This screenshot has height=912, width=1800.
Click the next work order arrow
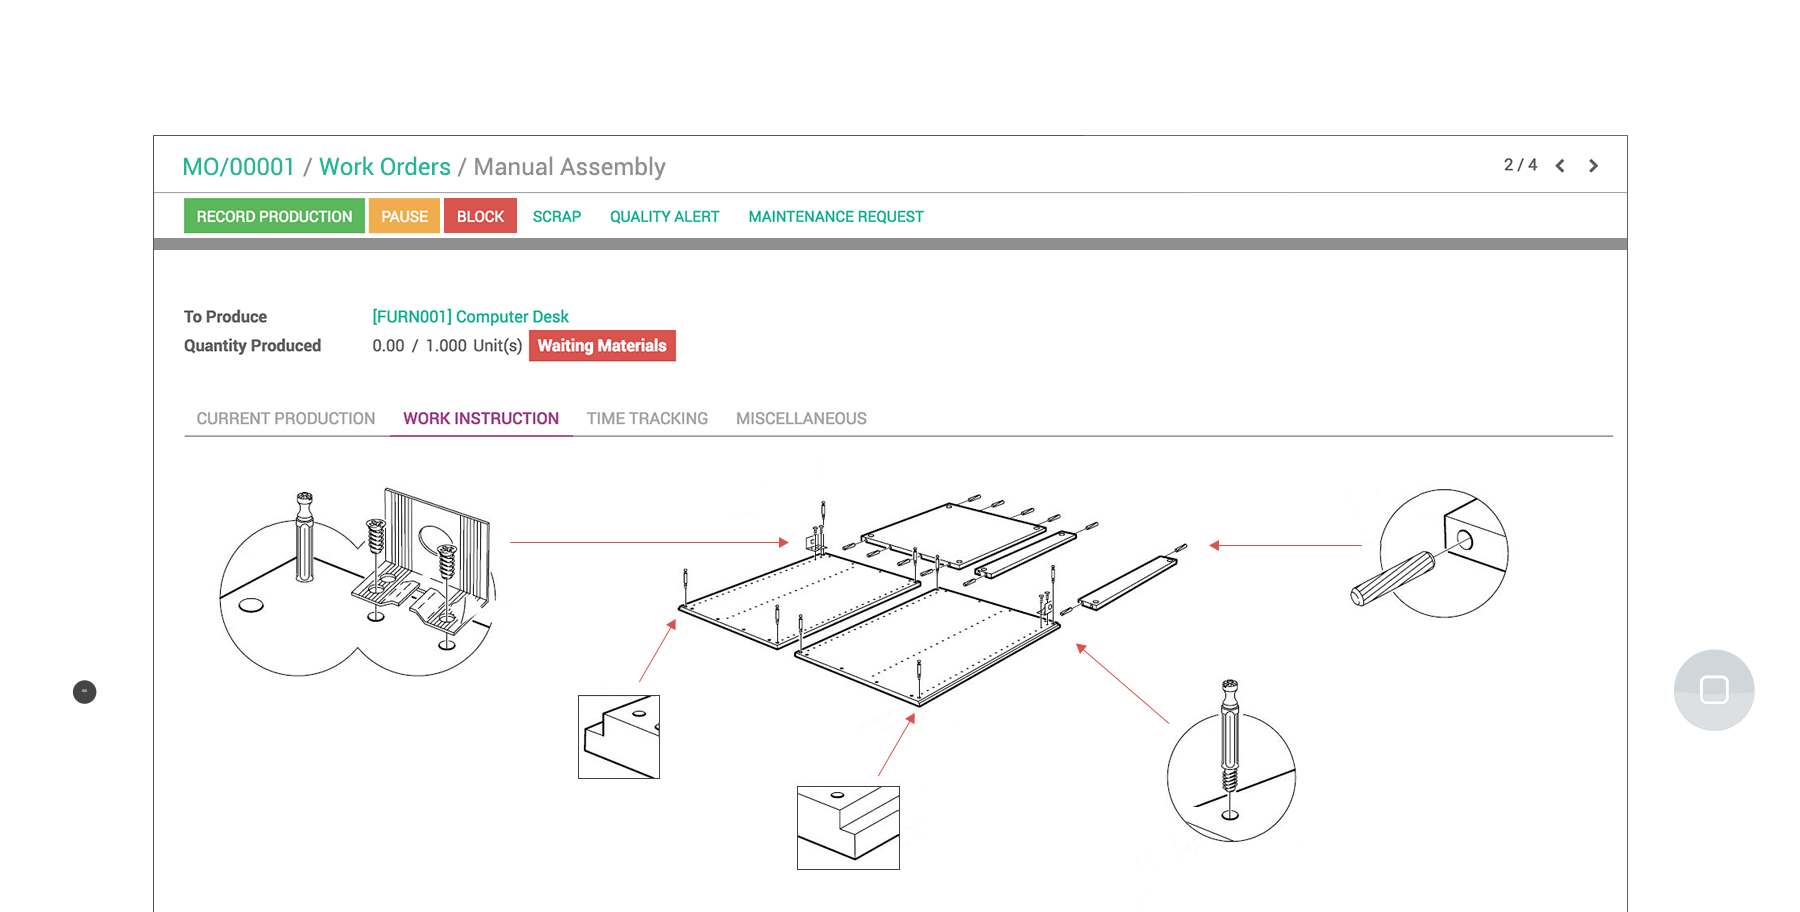[1593, 165]
